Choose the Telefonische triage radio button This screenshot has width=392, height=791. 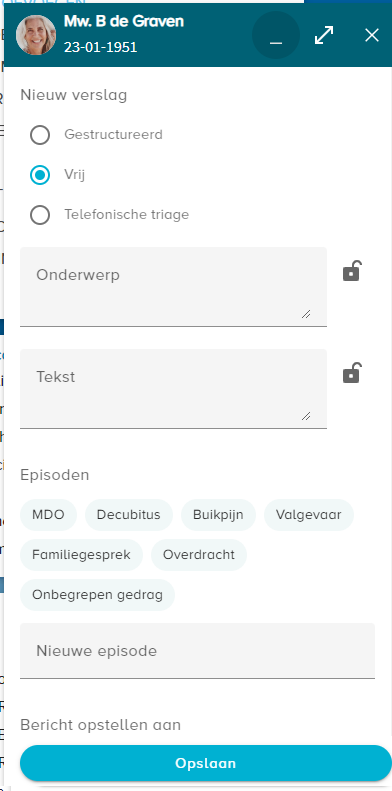(x=40, y=215)
